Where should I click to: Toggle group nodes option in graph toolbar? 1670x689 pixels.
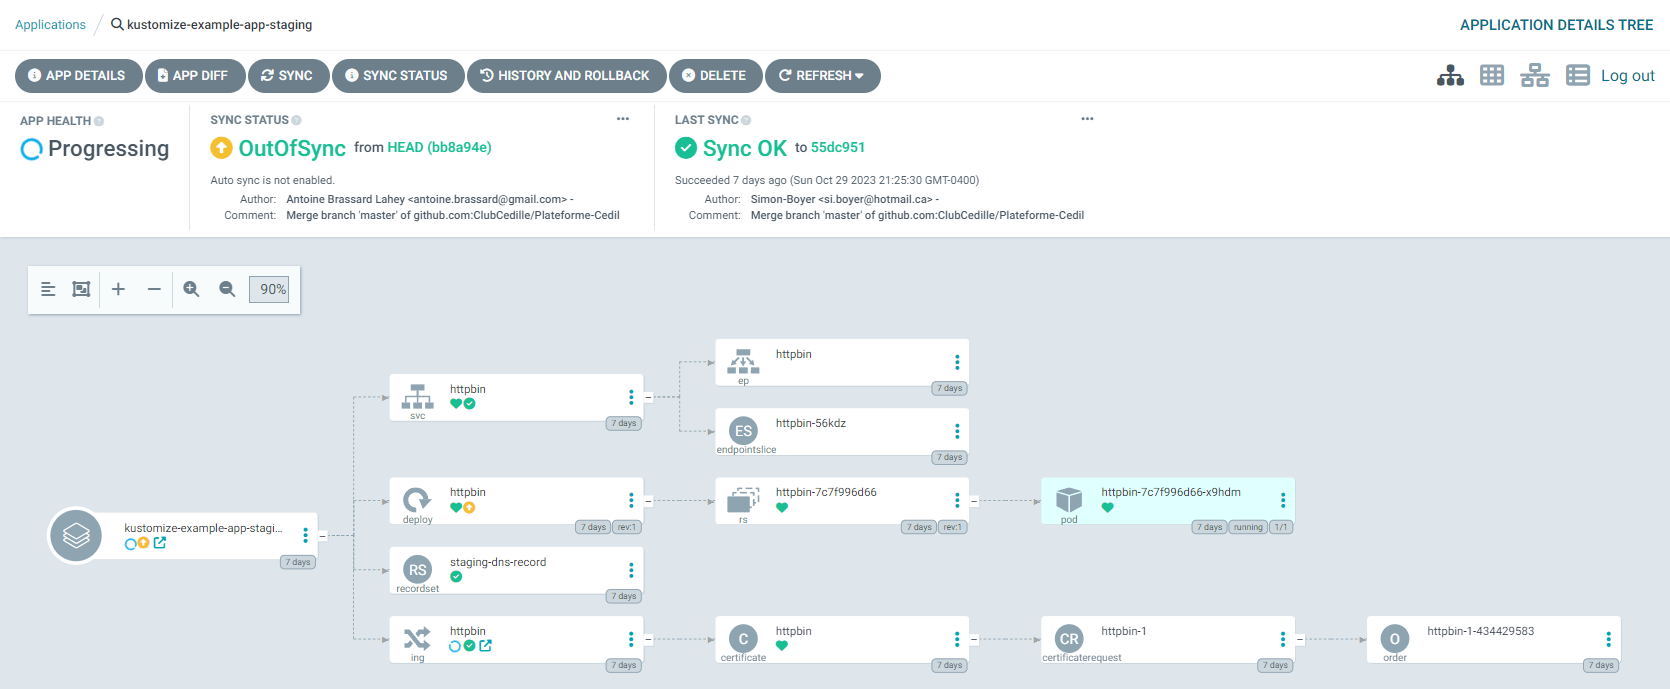pos(81,289)
